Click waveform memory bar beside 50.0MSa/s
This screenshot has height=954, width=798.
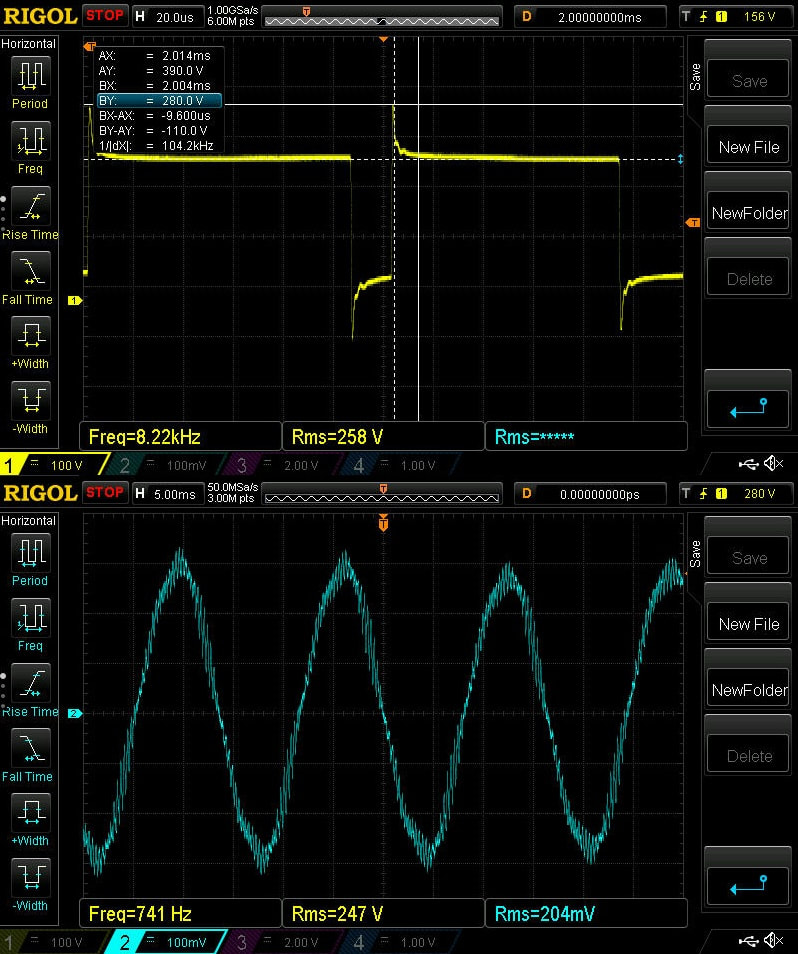tap(382, 494)
